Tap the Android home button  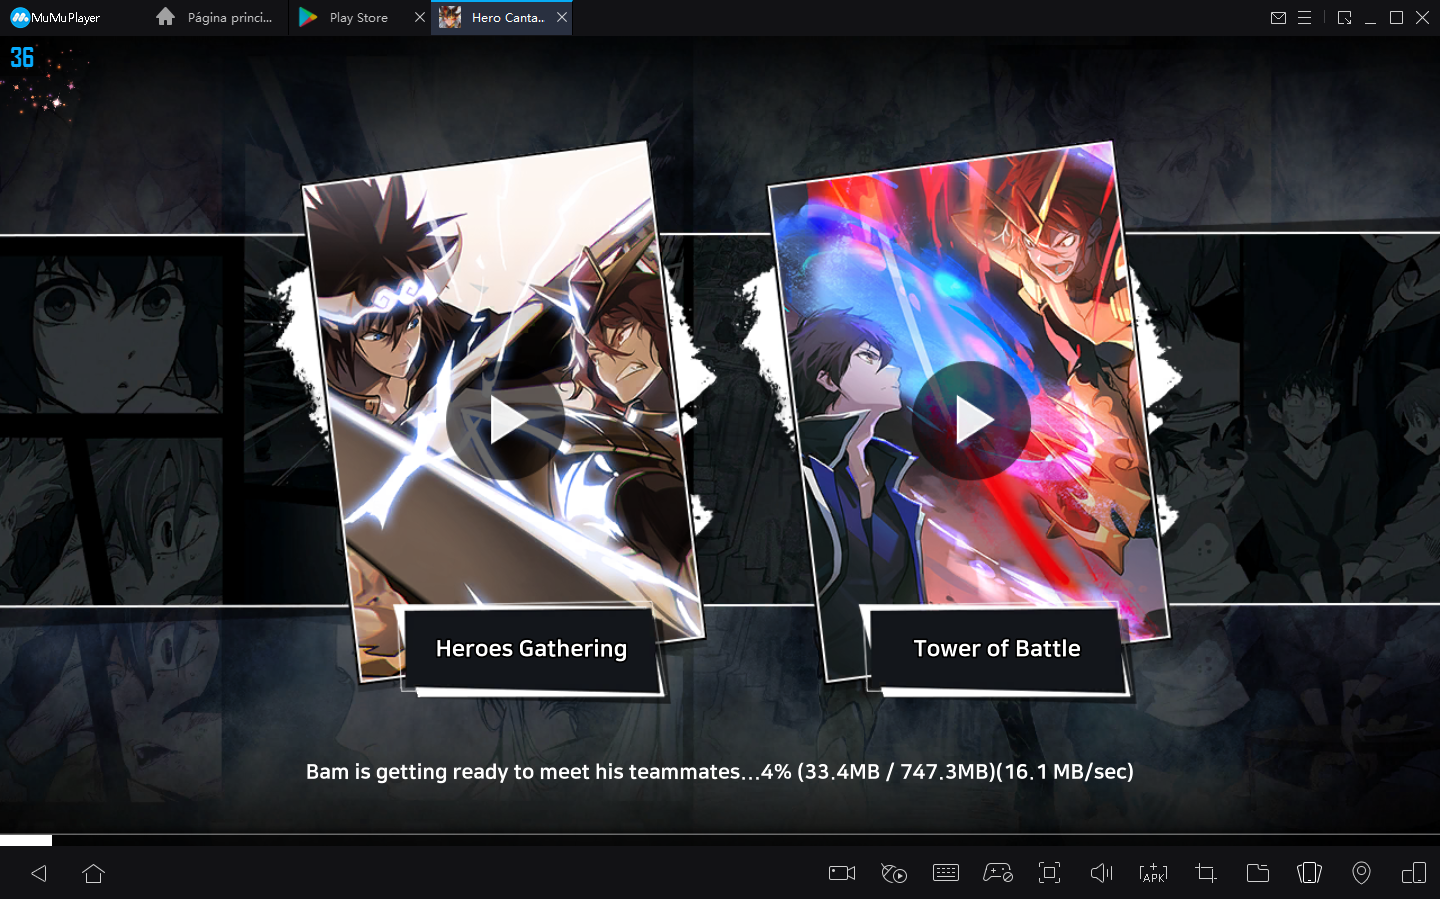(x=94, y=873)
